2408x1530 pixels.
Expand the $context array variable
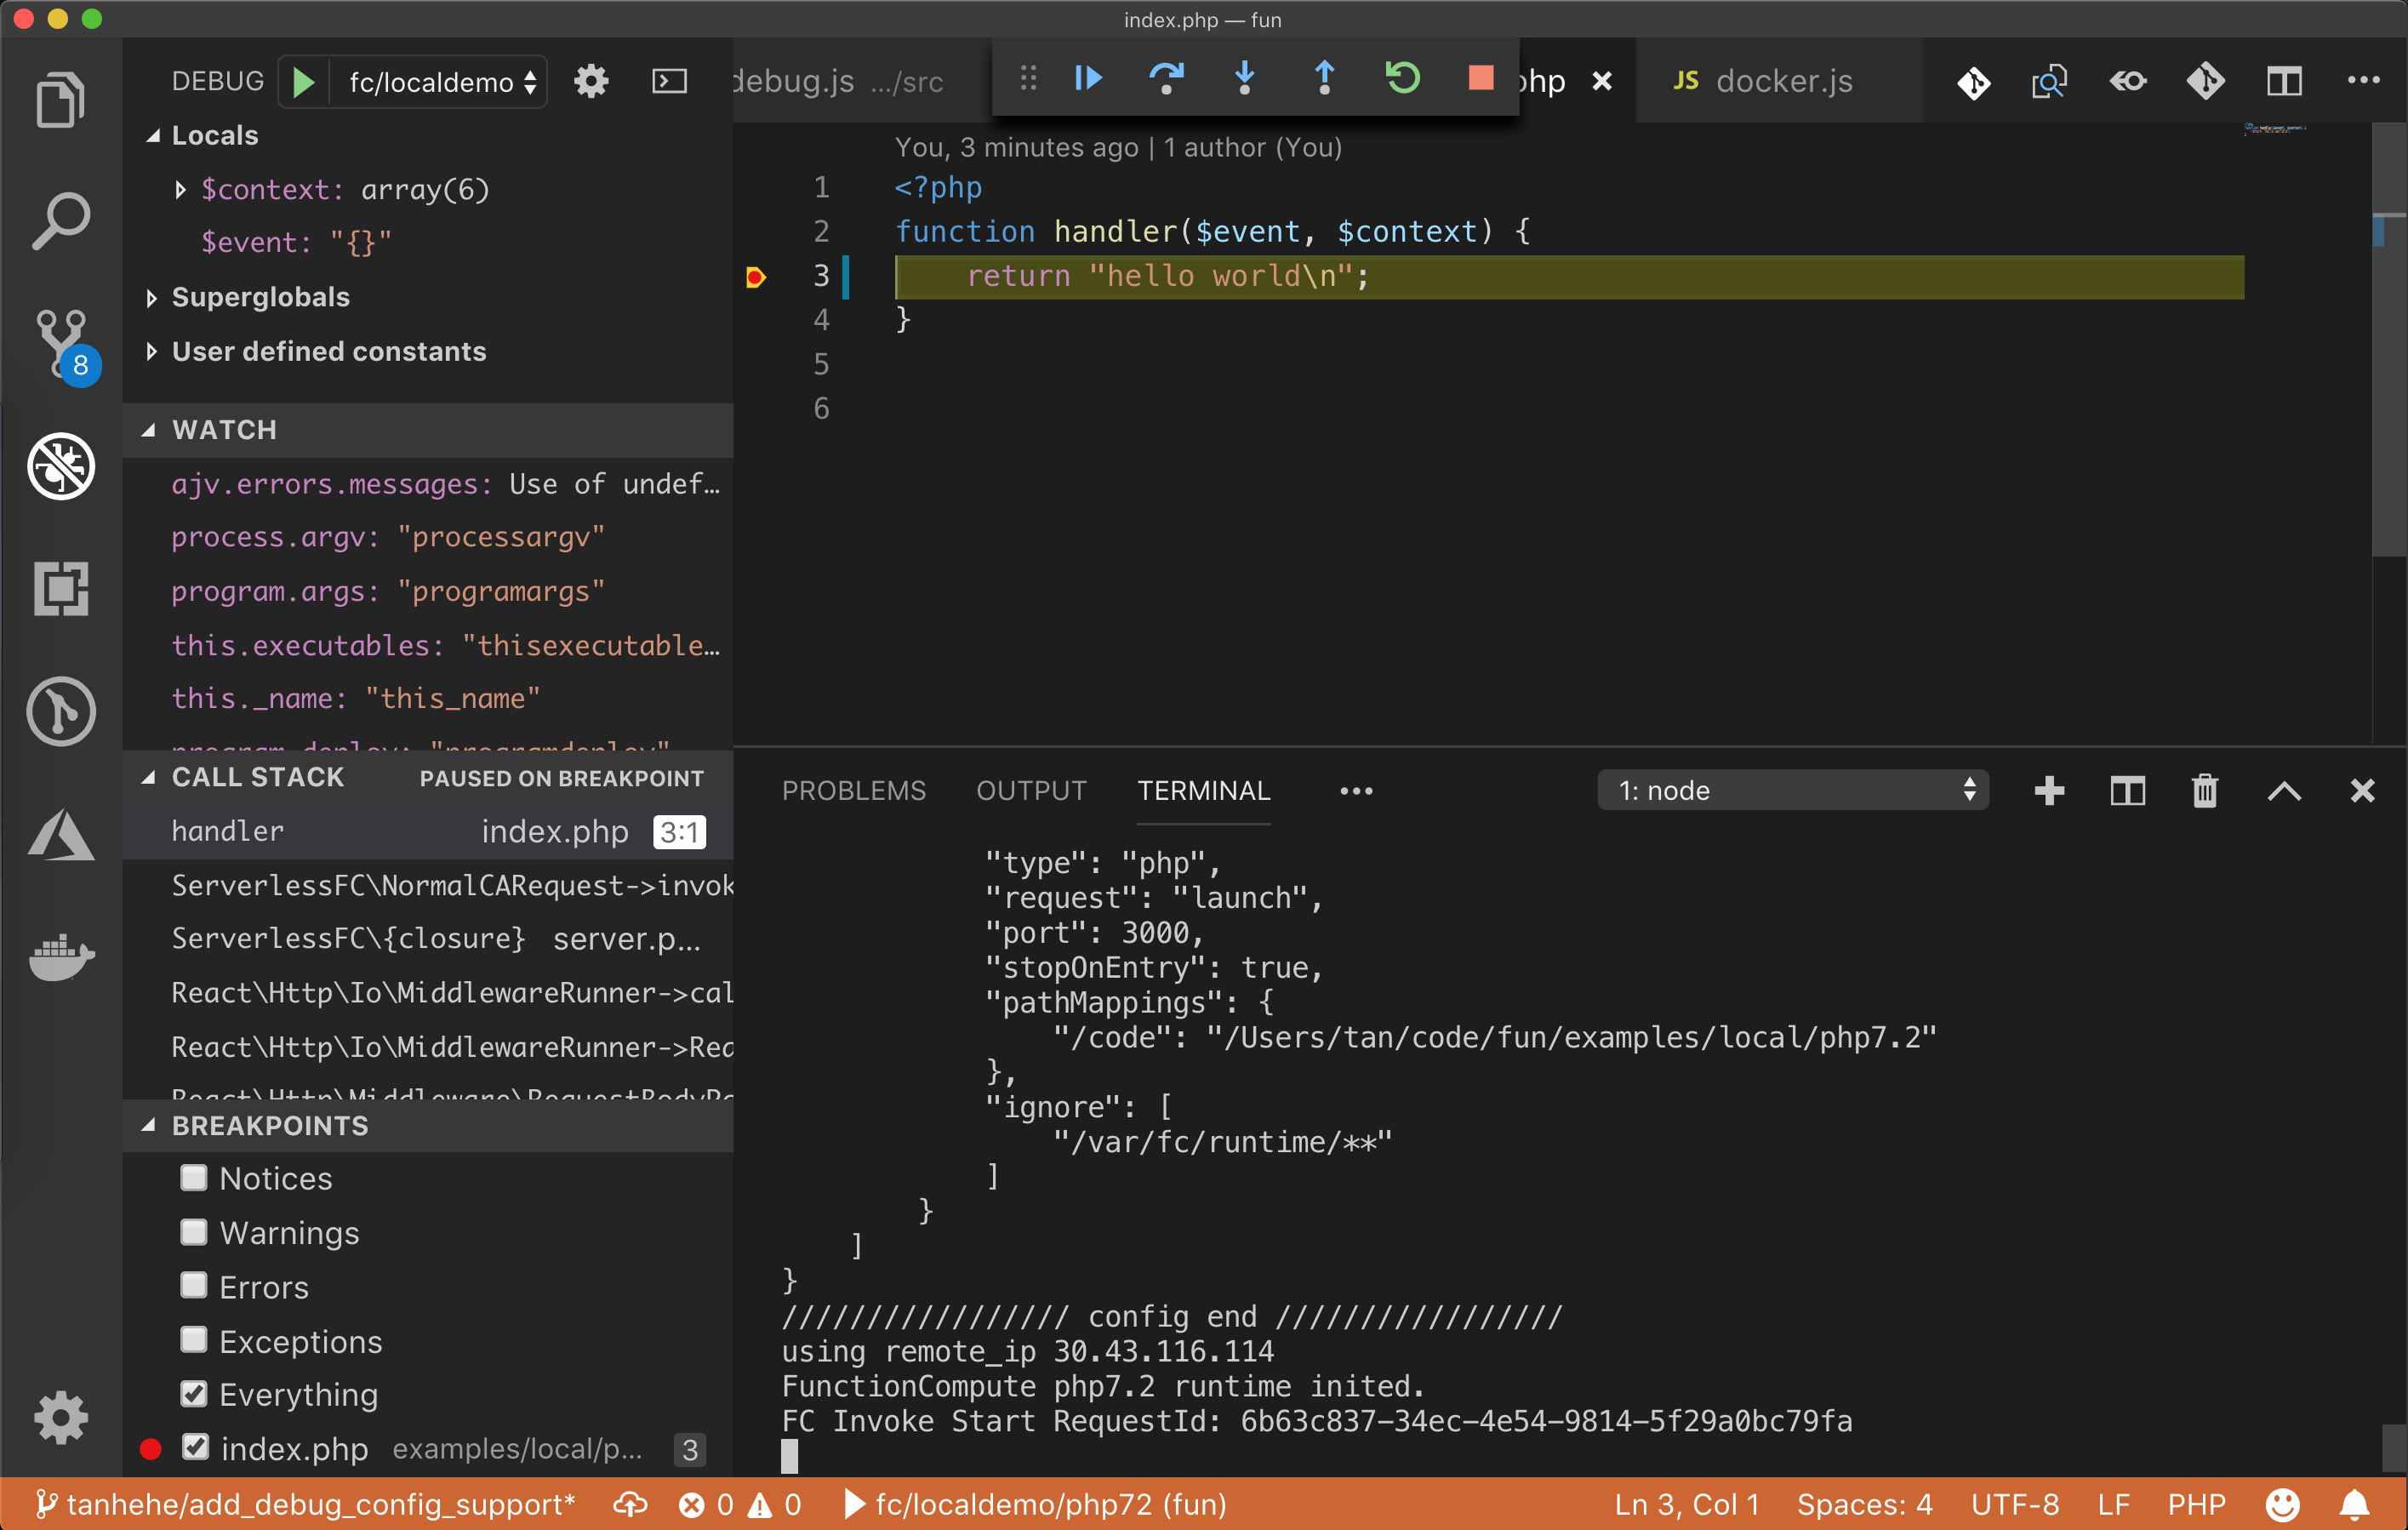pyautogui.click(x=181, y=189)
